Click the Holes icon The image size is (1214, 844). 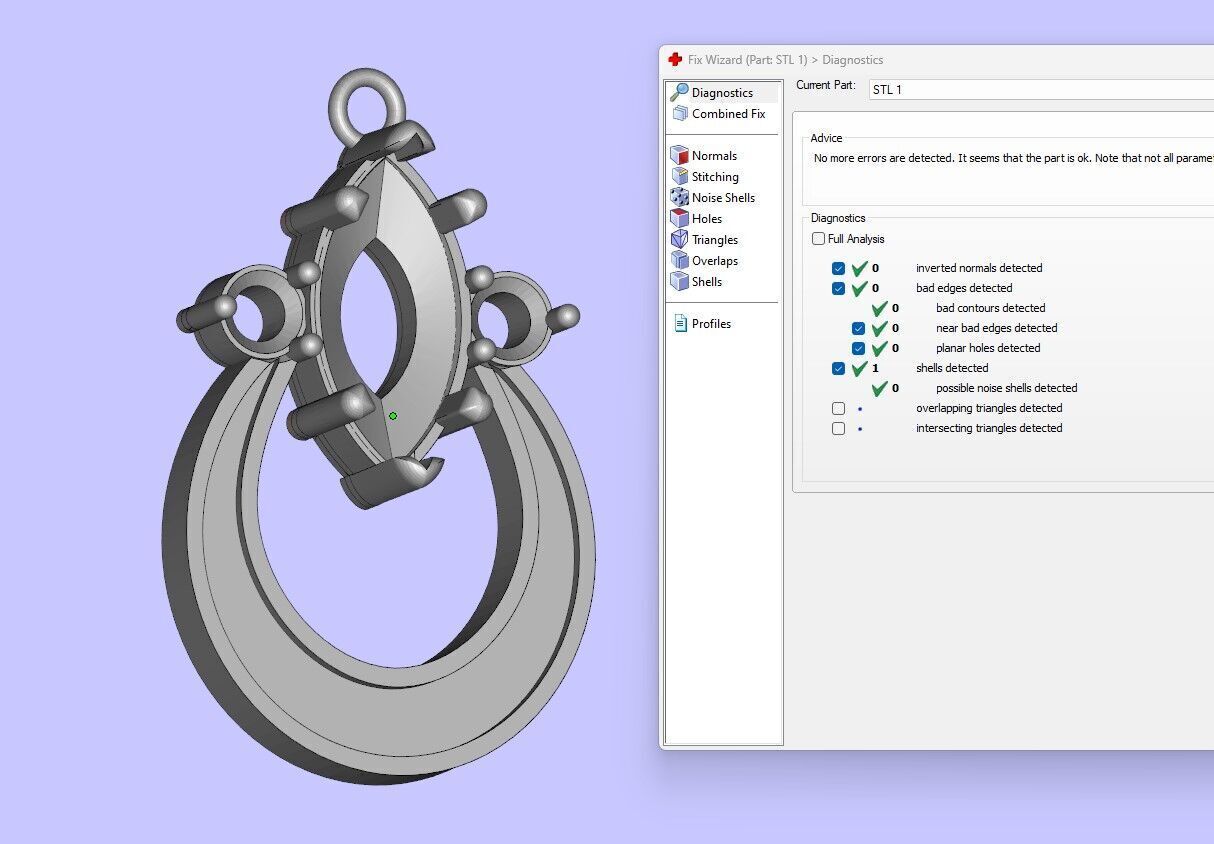pos(679,218)
